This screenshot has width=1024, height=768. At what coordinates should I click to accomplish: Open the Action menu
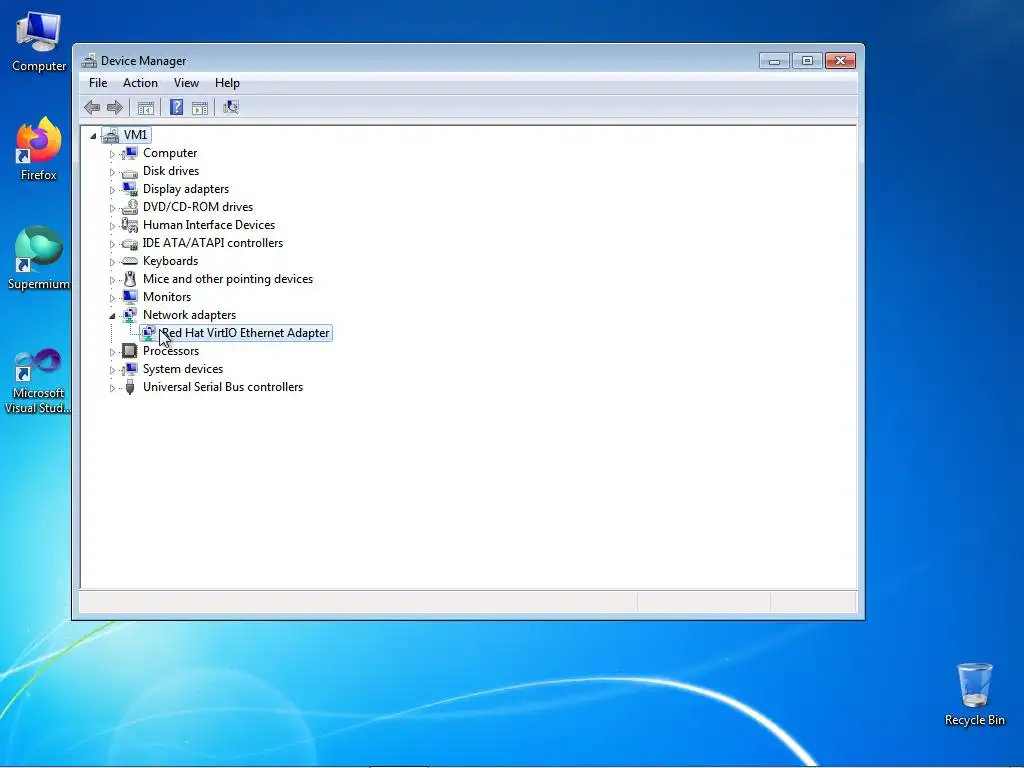point(140,83)
